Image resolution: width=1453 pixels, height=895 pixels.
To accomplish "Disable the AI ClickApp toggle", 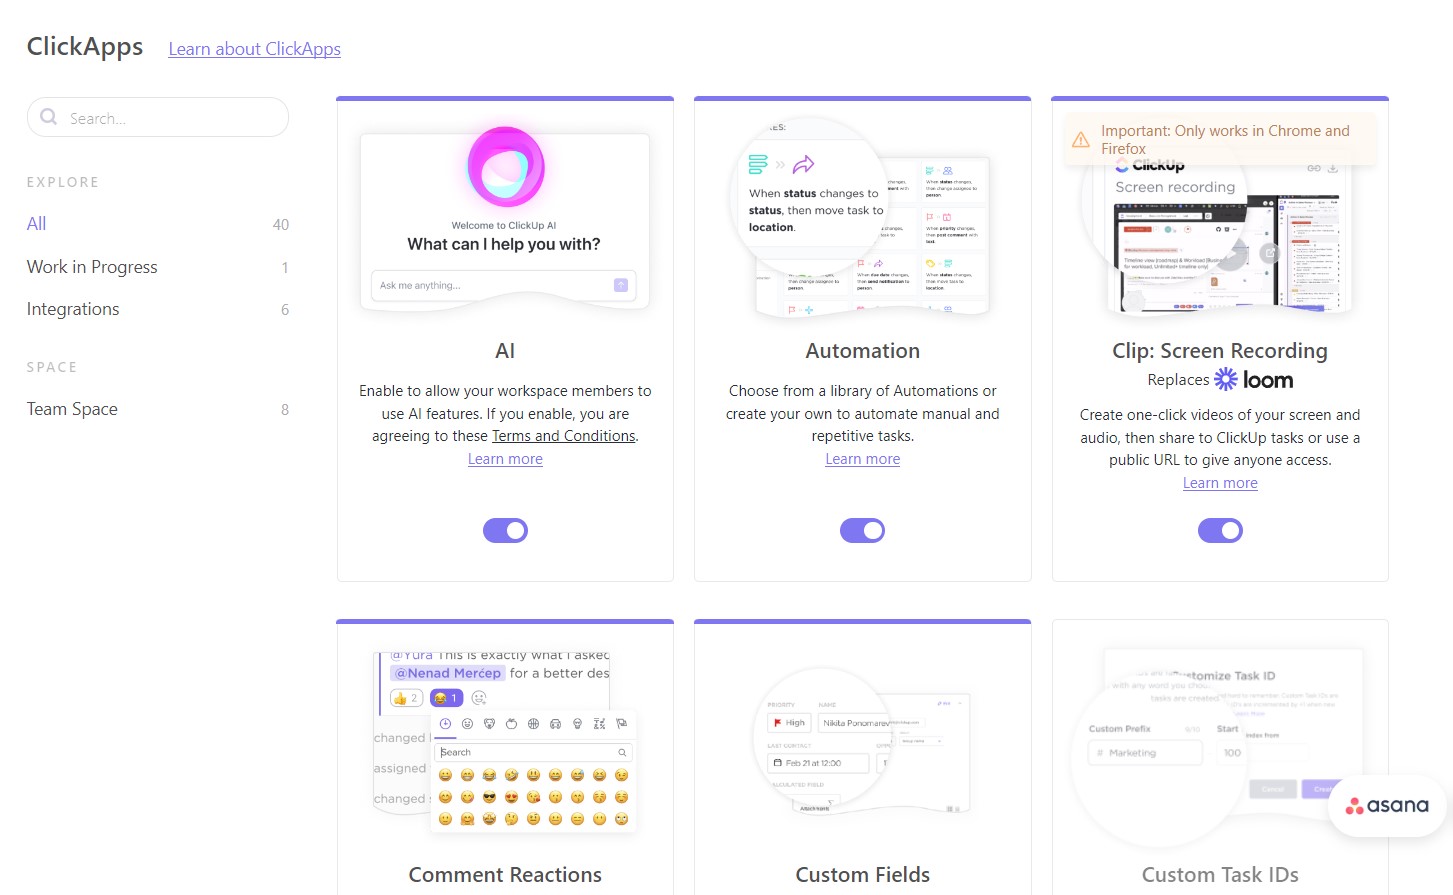I will [505, 530].
